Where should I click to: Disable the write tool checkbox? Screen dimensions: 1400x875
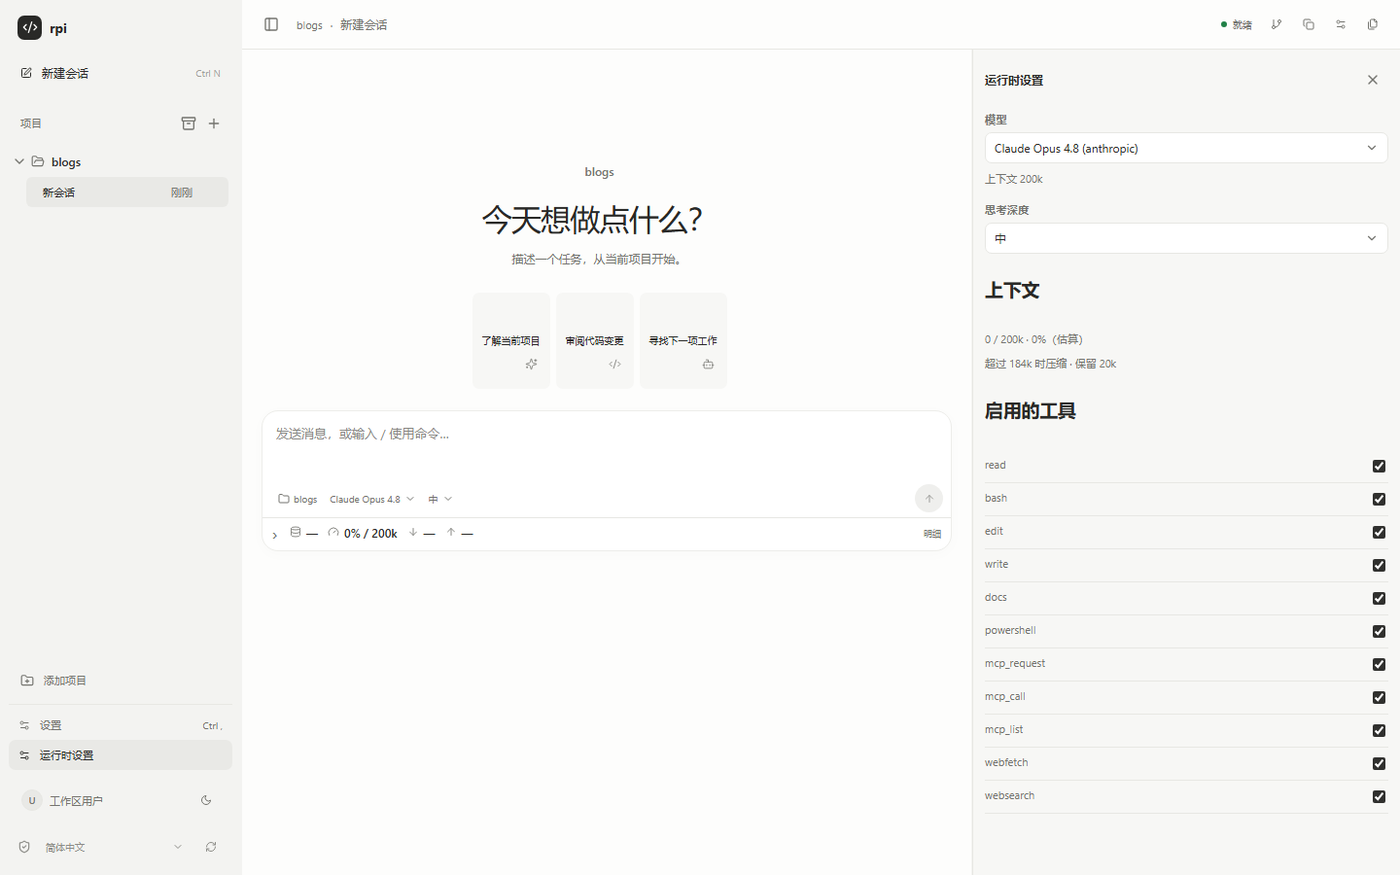click(1379, 565)
